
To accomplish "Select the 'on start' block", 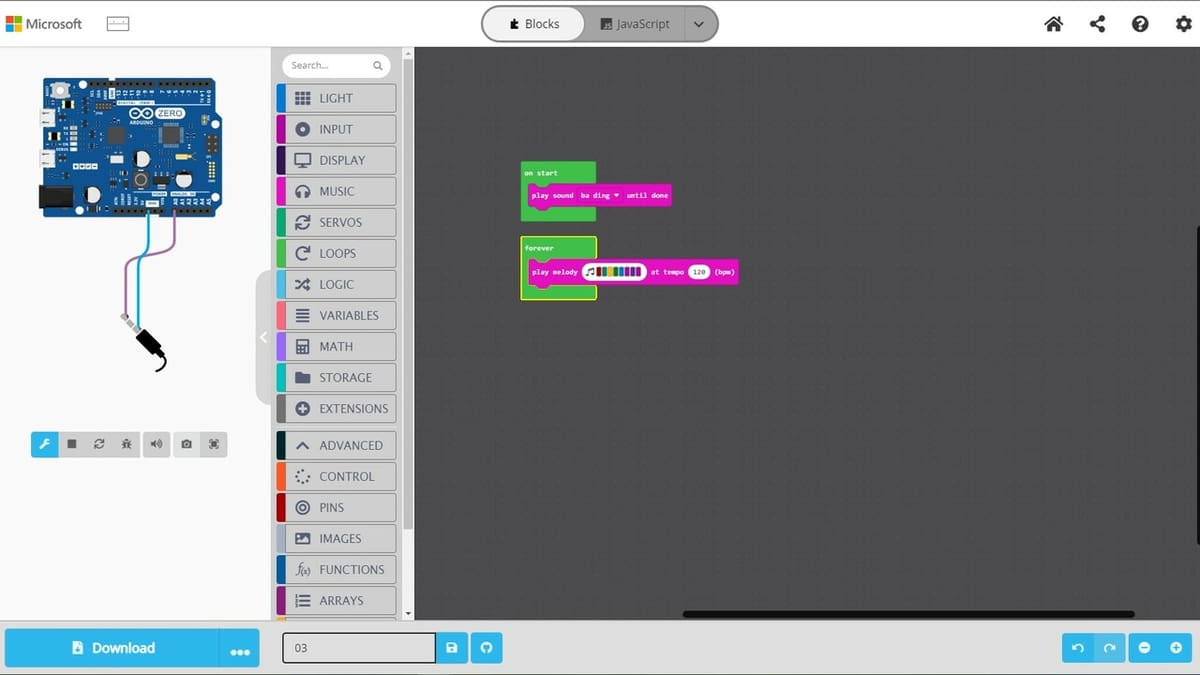I will [x=541, y=173].
